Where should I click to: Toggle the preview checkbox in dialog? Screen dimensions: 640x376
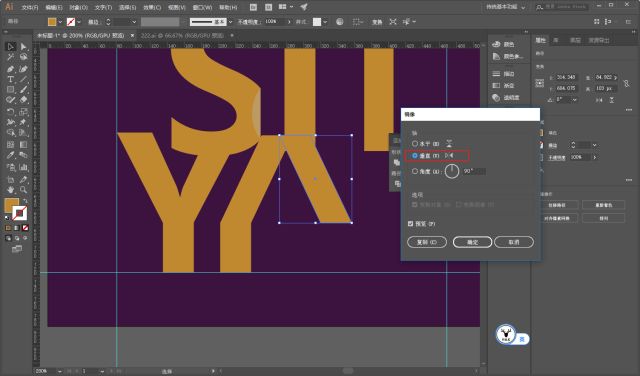[411, 224]
